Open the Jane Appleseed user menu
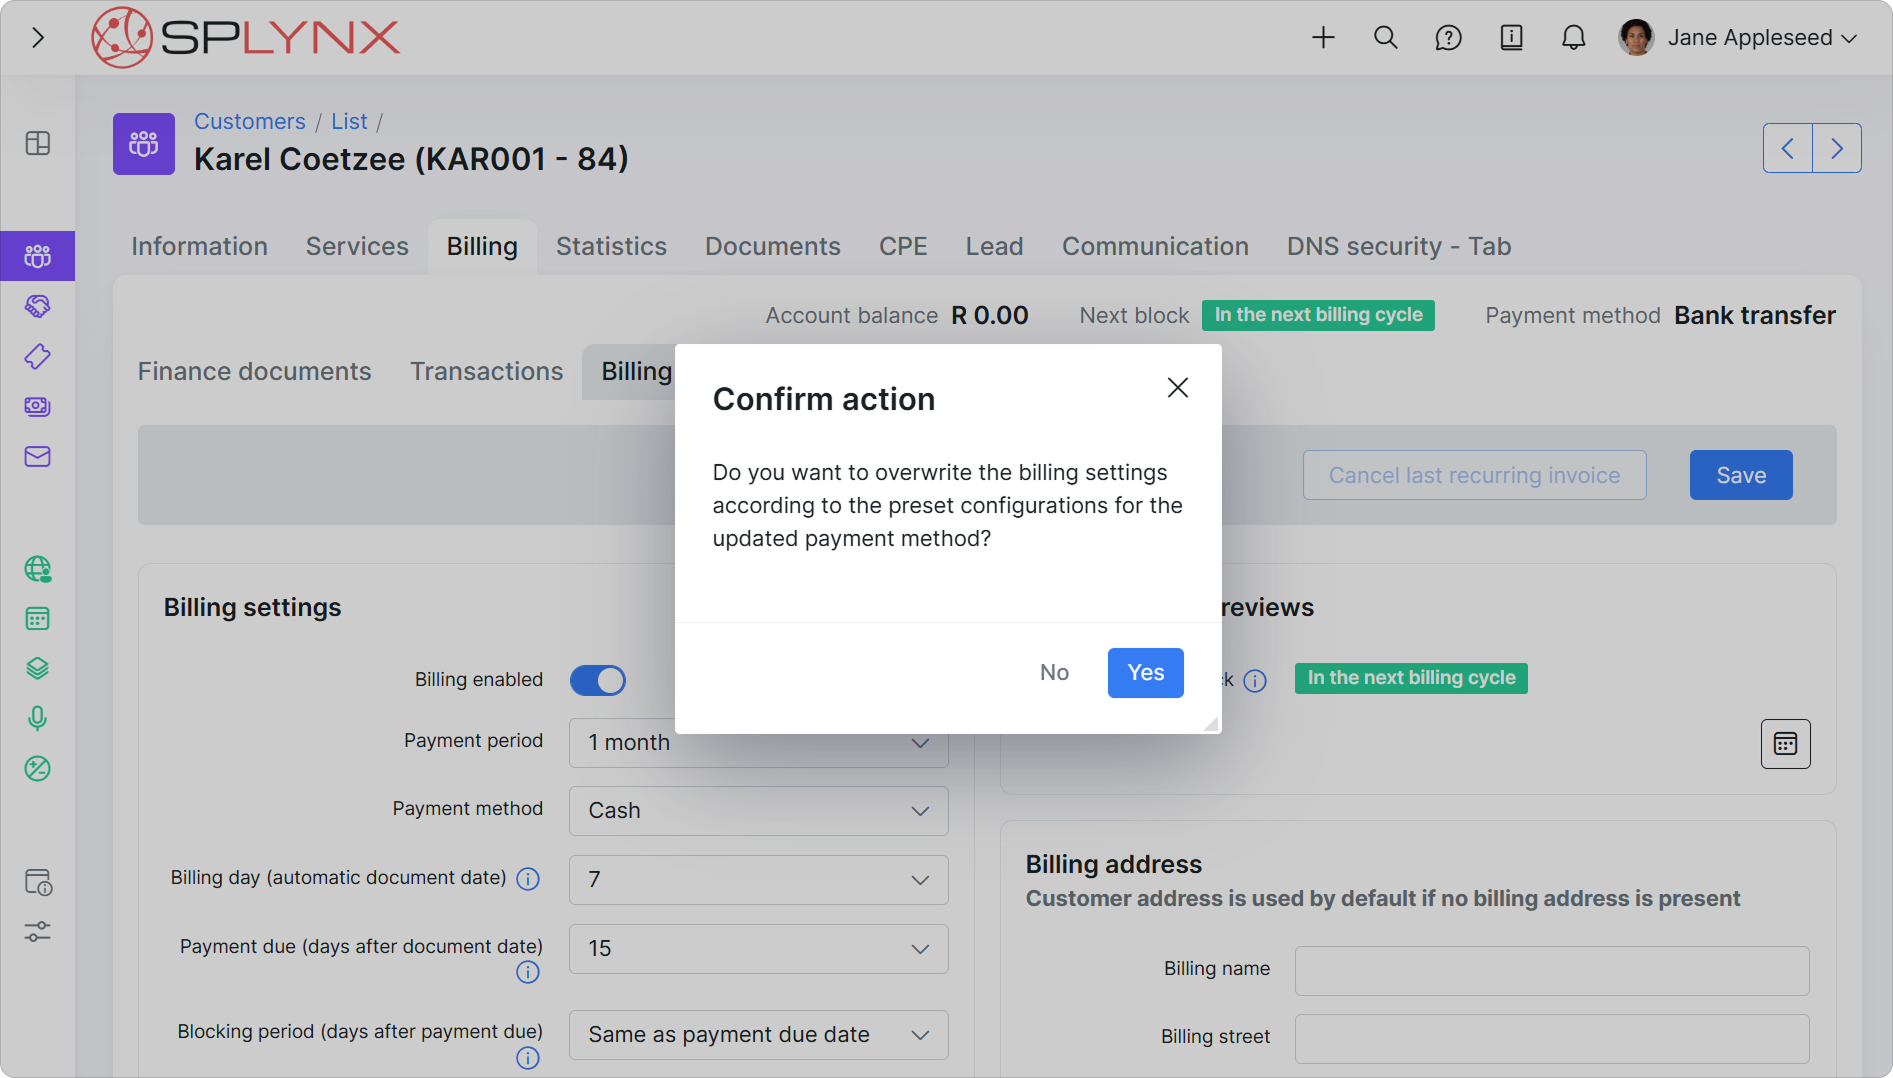The width and height of the screenshot is (1893, 1078). [1738, 38]
